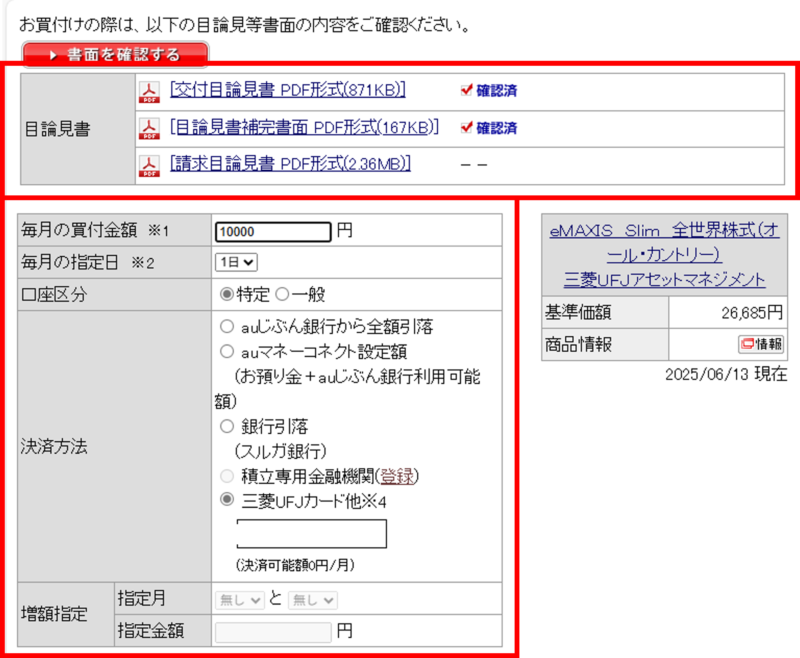Screen dimensions: 800x658
Task: Click the (スルガ銀行) bank name text
Action: coord(280,451)
